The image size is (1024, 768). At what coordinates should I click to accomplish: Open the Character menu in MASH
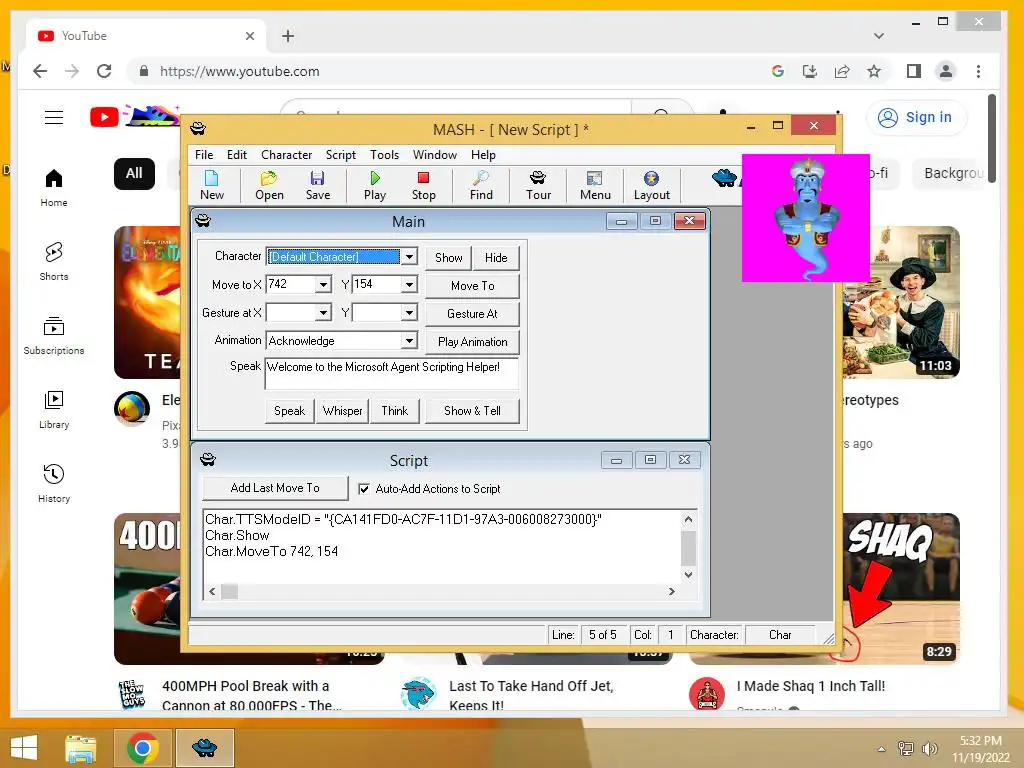pos(286,155)
